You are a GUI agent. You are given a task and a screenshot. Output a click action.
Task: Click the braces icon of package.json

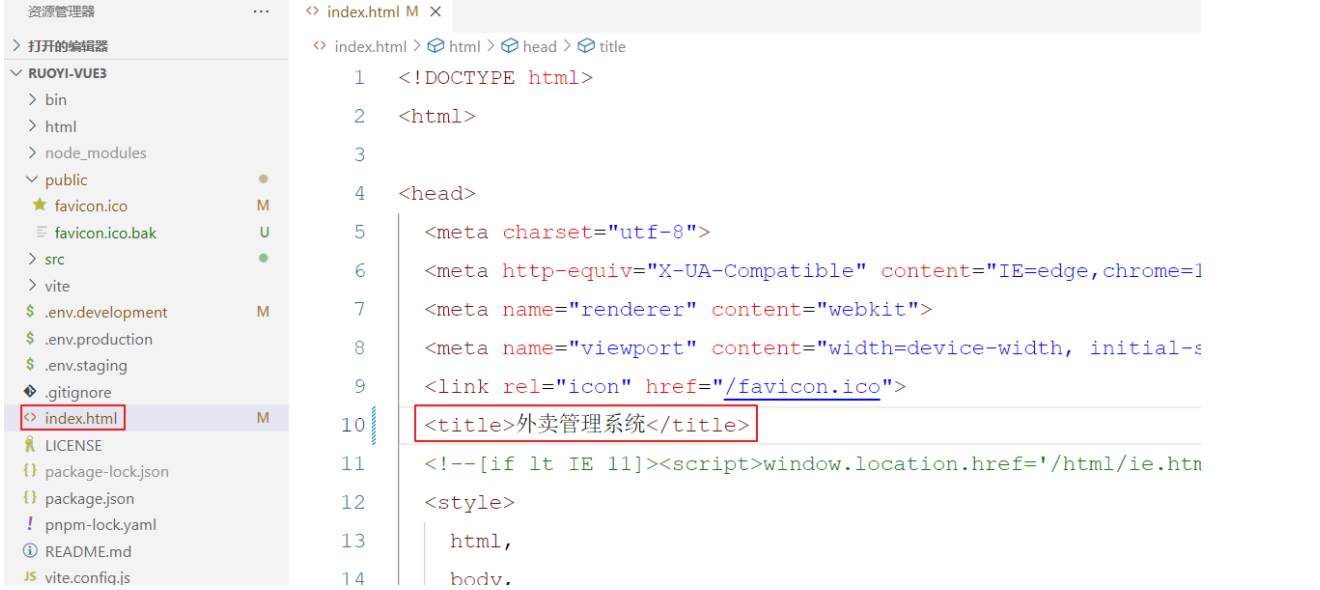point(30,498)
